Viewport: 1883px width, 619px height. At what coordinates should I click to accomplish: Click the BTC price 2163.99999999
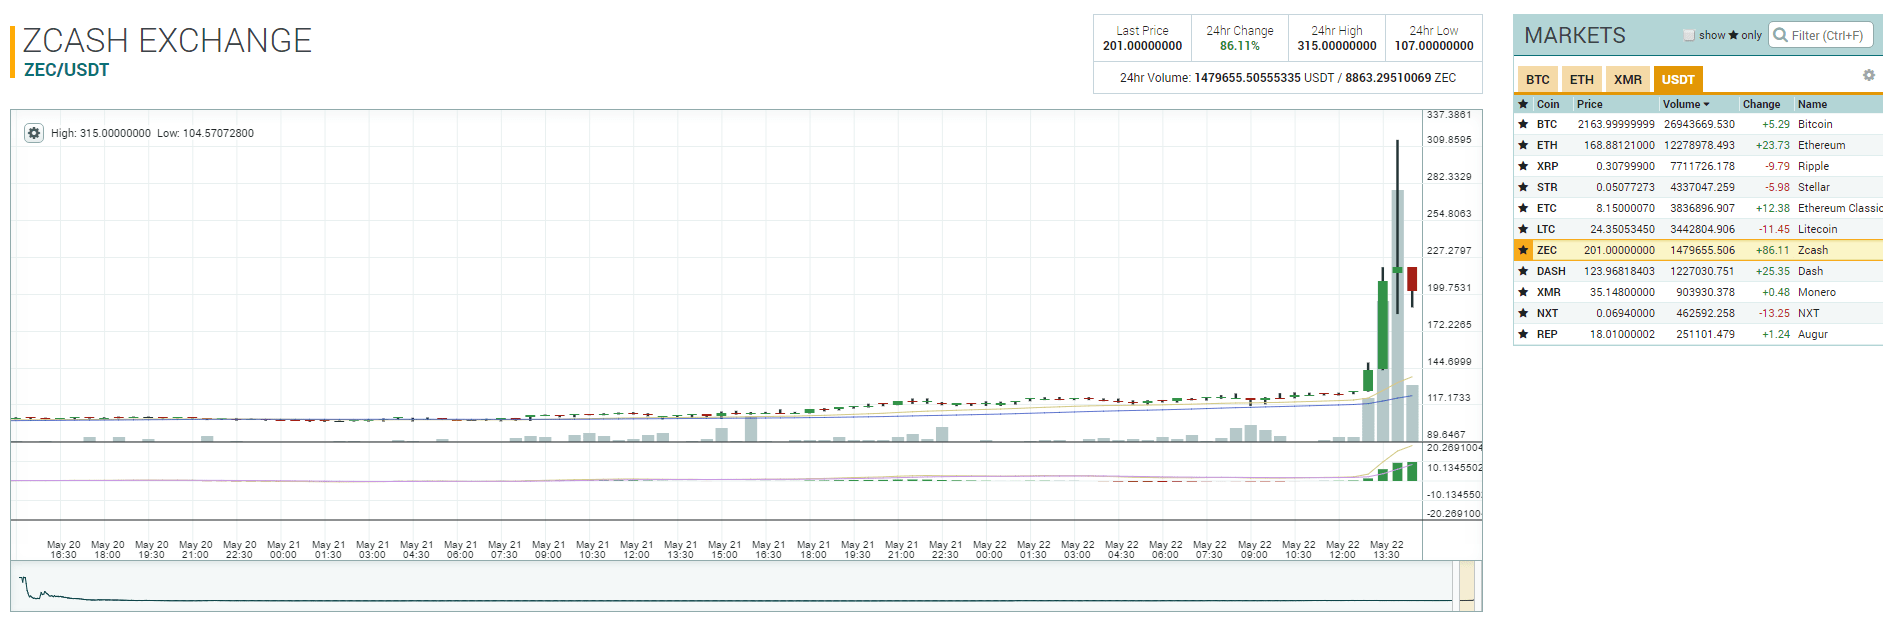(x=1616, y=124)
